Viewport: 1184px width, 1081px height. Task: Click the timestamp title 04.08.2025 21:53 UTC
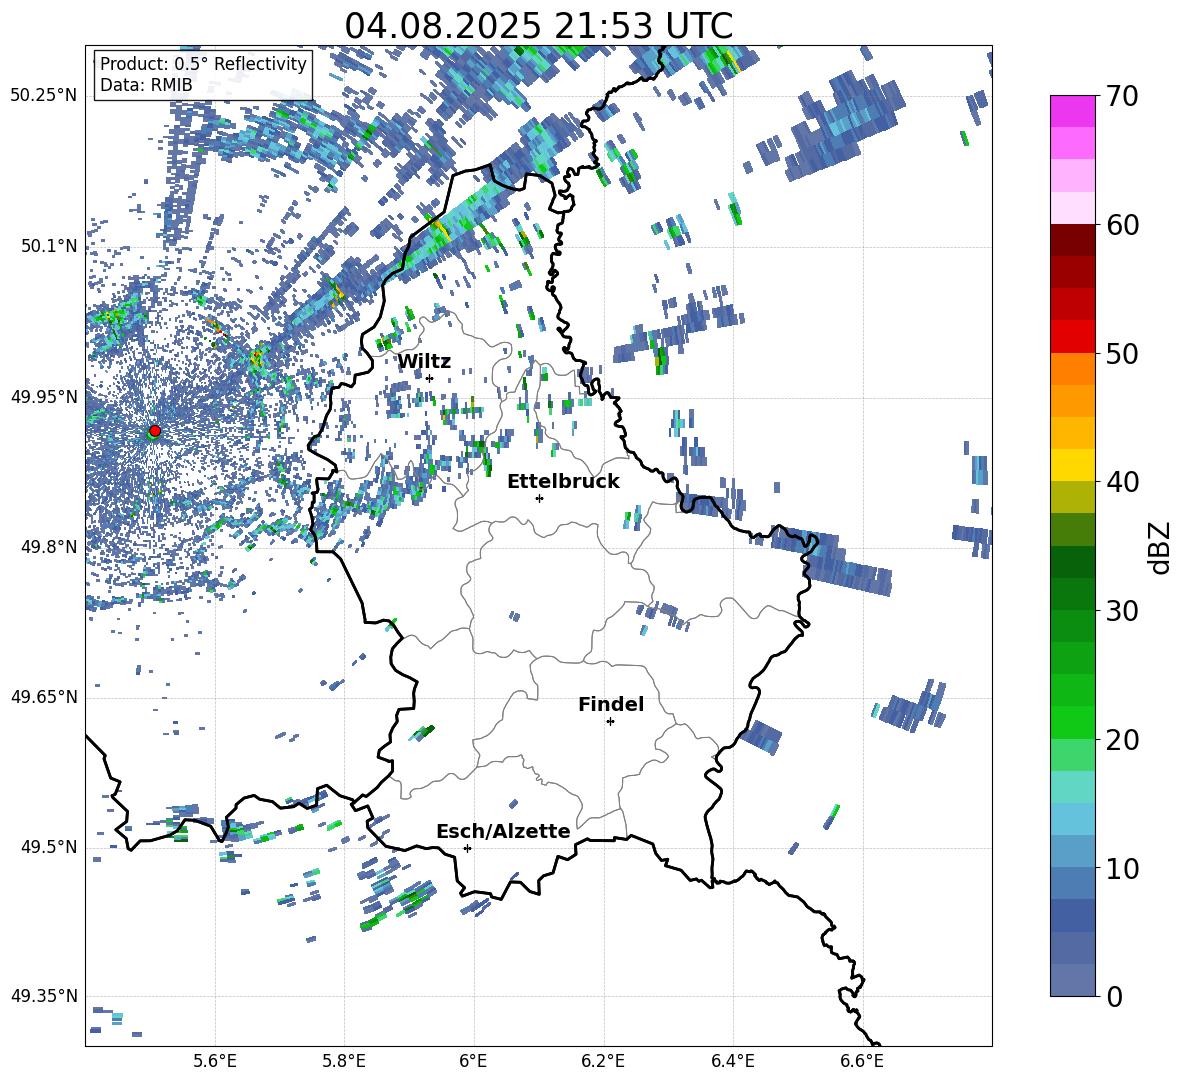[538, 25]
